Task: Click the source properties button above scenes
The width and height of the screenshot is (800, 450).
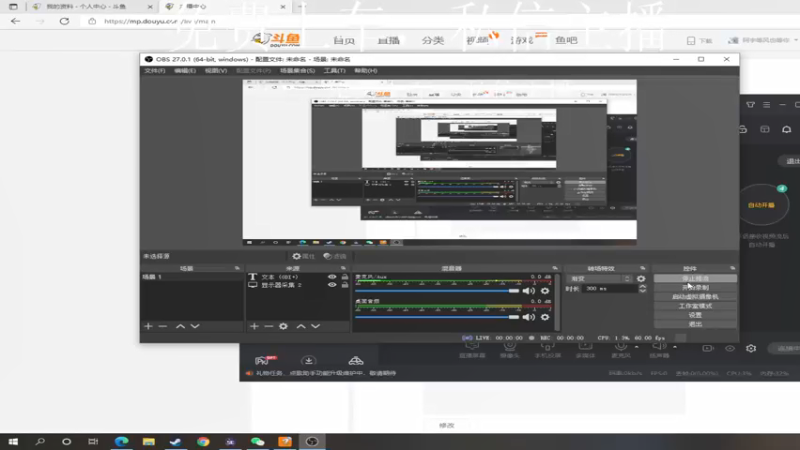Action: [x=304, y=256]
